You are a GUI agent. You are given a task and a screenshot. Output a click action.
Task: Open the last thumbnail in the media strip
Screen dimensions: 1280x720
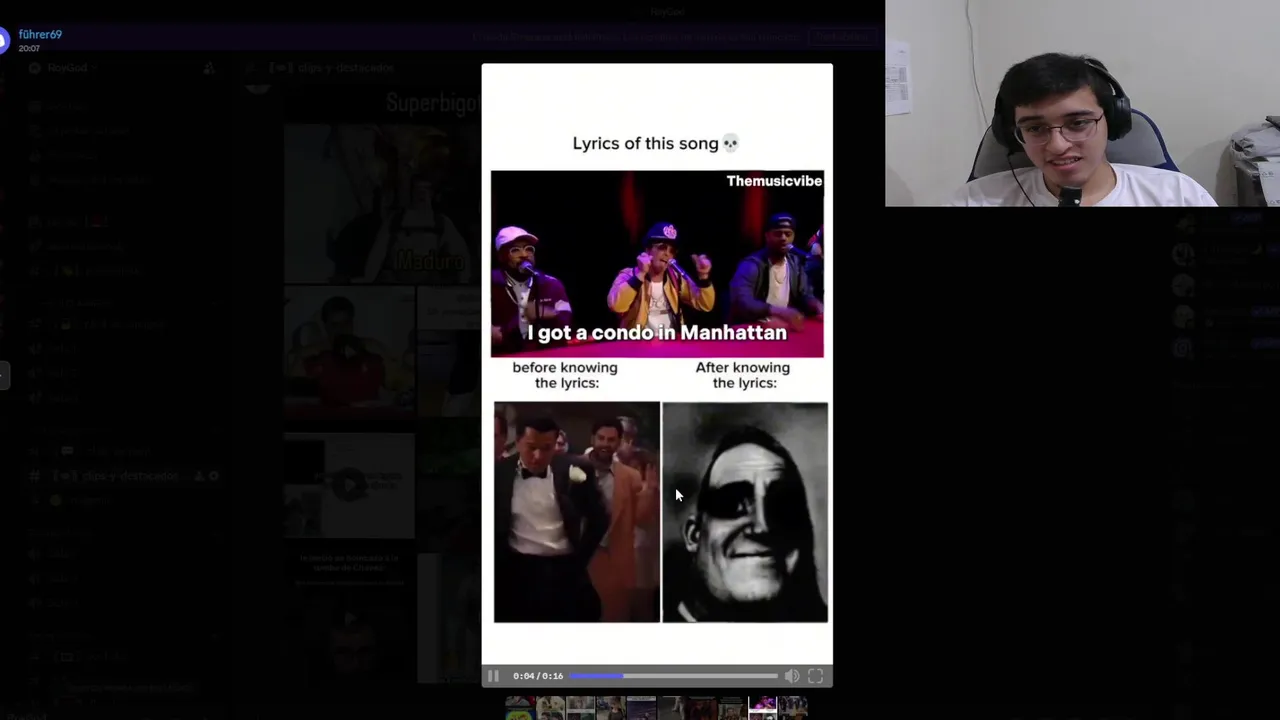coord(792,708)
